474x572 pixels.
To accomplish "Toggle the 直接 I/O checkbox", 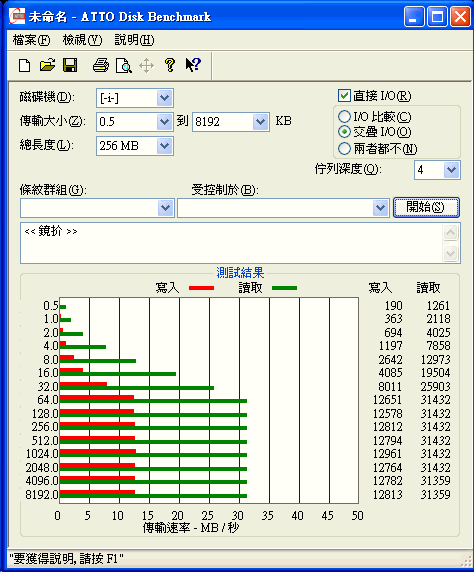I will [344, 96].
